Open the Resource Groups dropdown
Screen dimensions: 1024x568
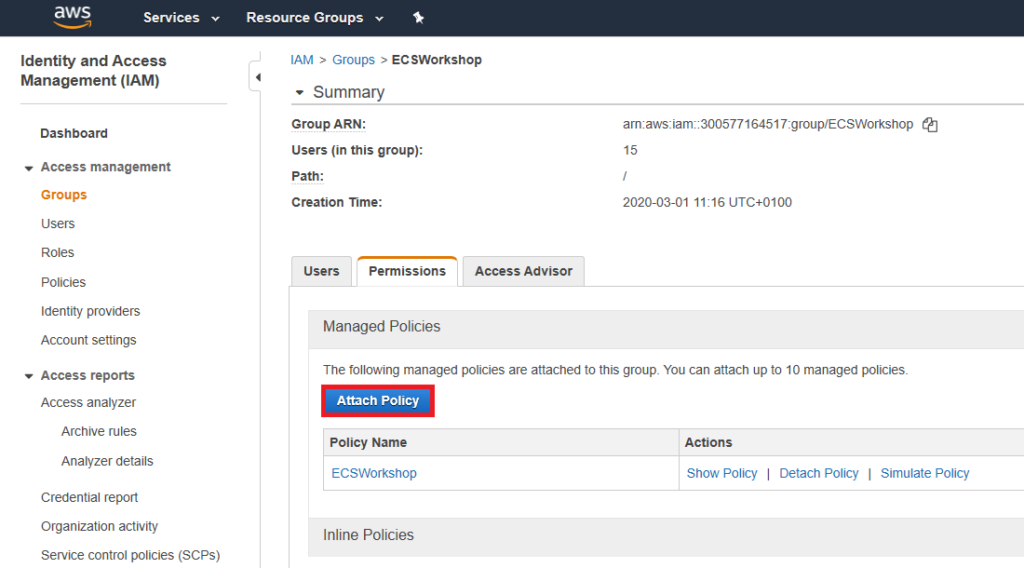[314, 18]
